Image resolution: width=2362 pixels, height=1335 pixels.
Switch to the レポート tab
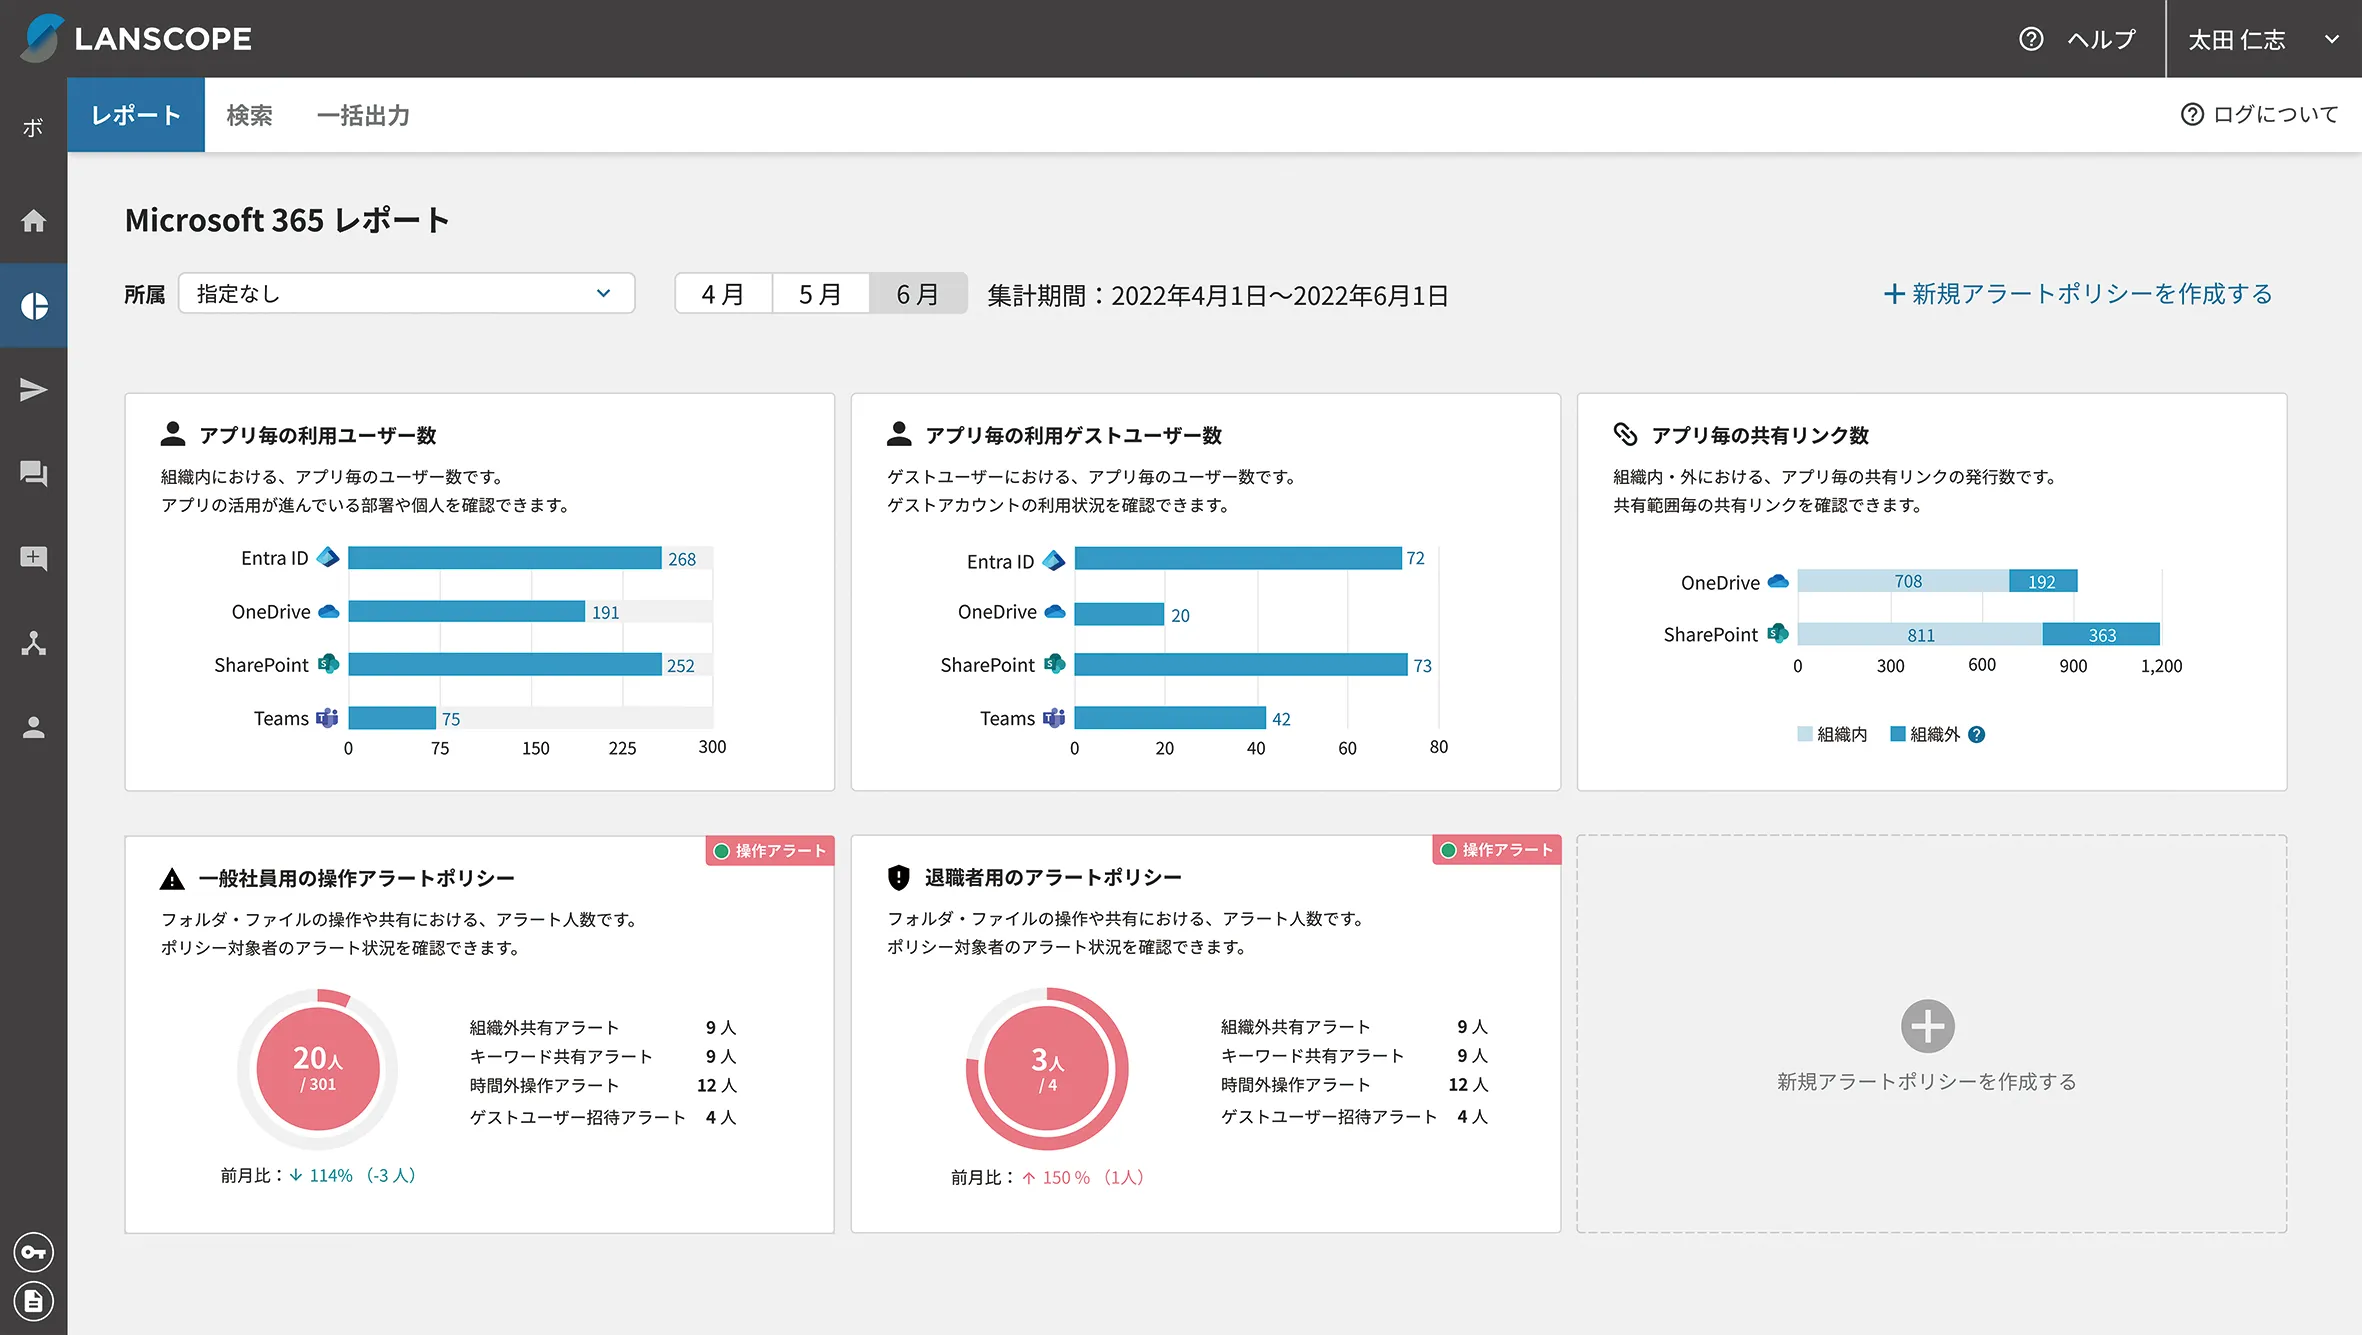136,115
